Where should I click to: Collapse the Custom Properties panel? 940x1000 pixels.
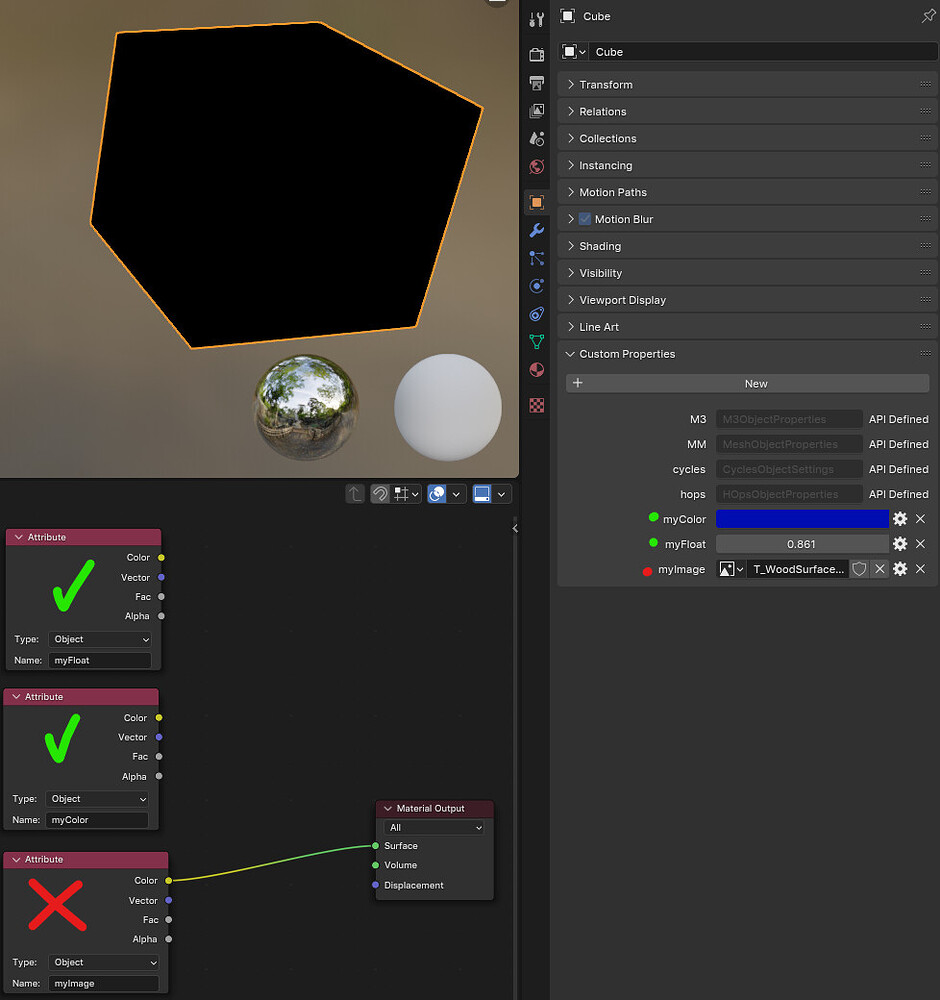pyautogui.click(x=747, y=354)
